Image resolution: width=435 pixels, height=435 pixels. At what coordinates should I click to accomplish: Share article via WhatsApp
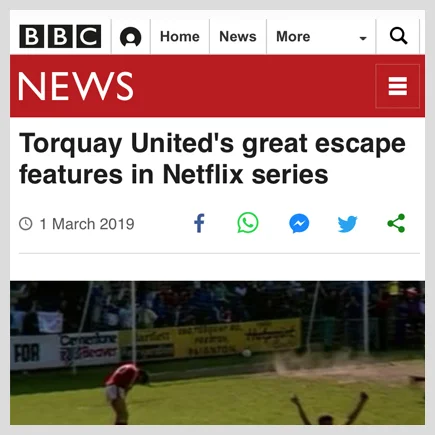(248, 223)
